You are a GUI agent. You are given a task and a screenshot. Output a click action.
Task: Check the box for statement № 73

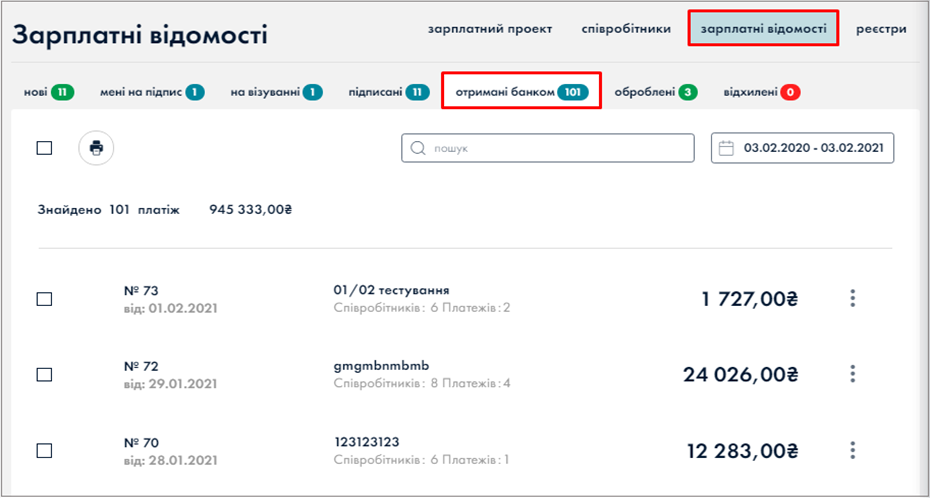pyautogui.click(x=44, y=299)
